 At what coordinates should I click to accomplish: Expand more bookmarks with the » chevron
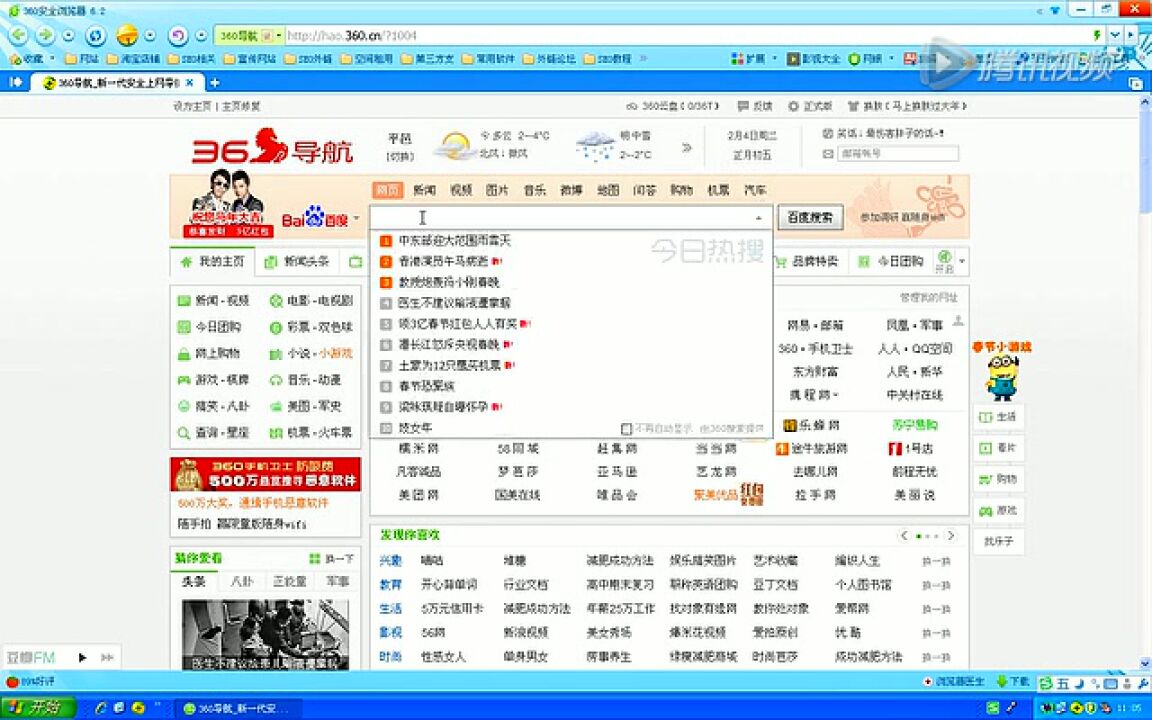[x=644, y=58]
